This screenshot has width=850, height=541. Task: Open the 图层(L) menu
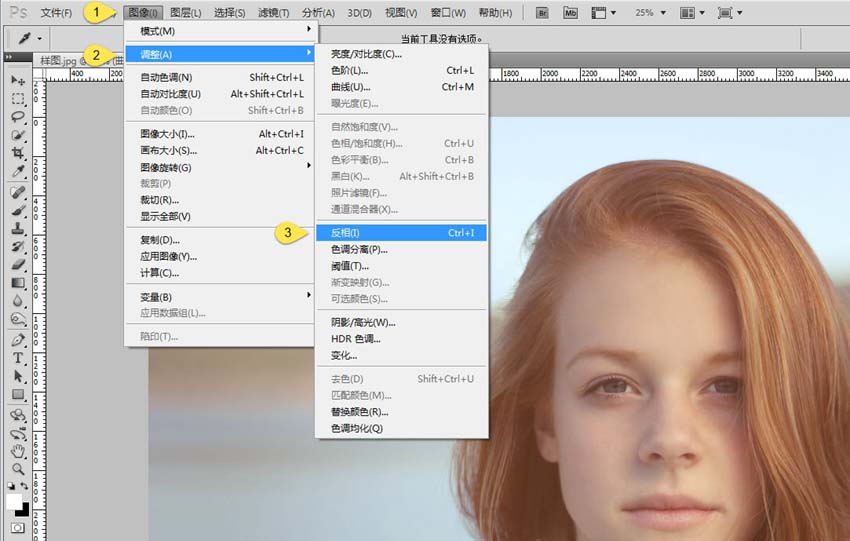point(185,12)
